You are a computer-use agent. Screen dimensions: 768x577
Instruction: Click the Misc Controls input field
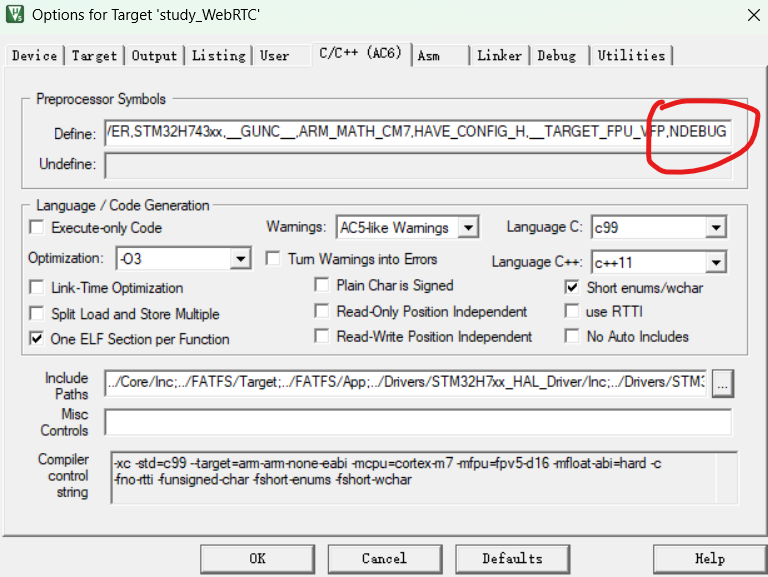(x=418, y=422)
